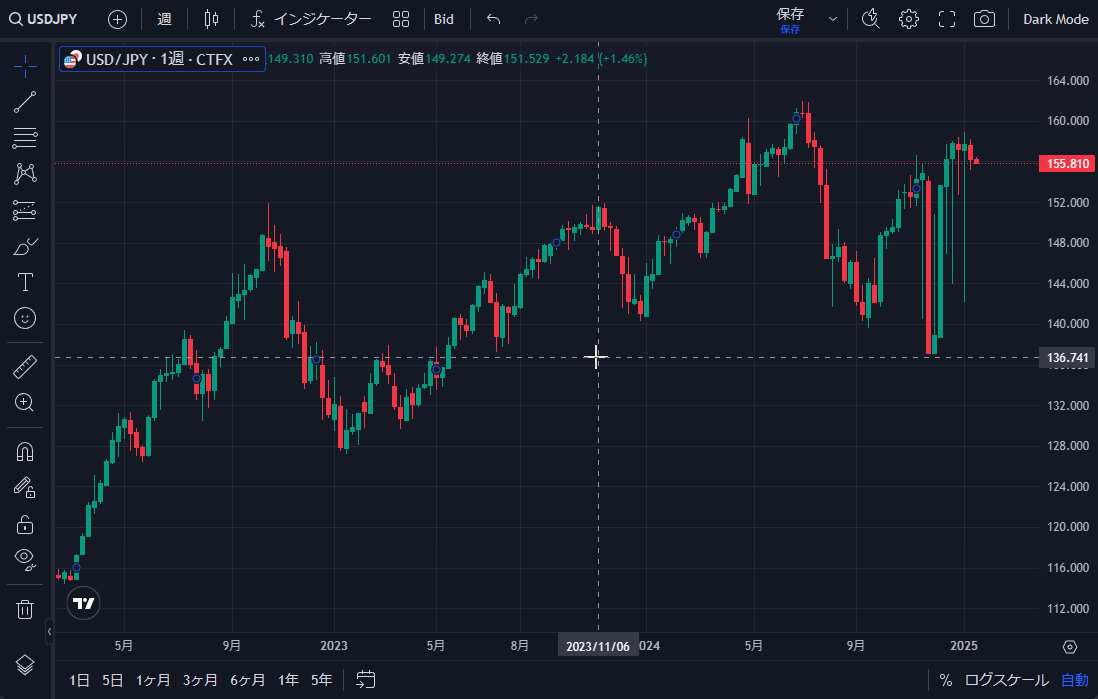Image resolution: width=1098 pixels, height=699 pixels.
Task: Redo the chart action
Action: (x=531, y=19)
